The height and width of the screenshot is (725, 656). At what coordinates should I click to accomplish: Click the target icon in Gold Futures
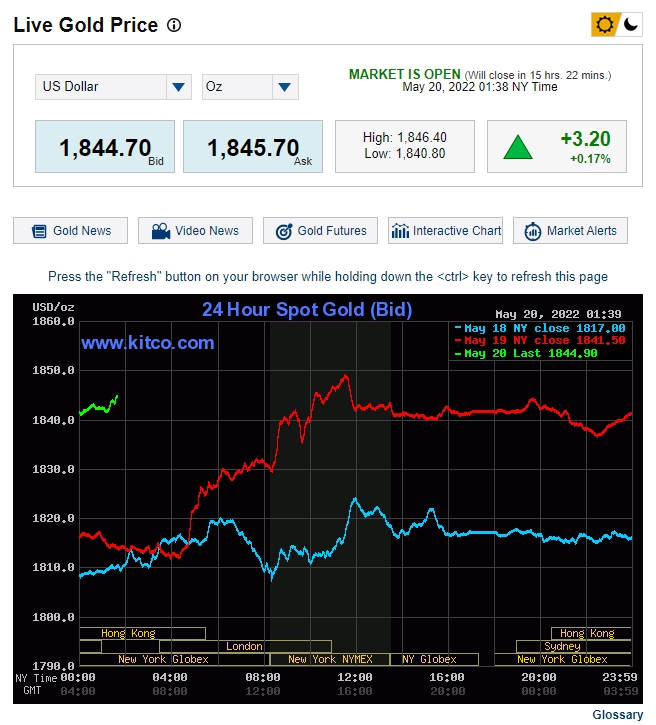coord(284,231)
